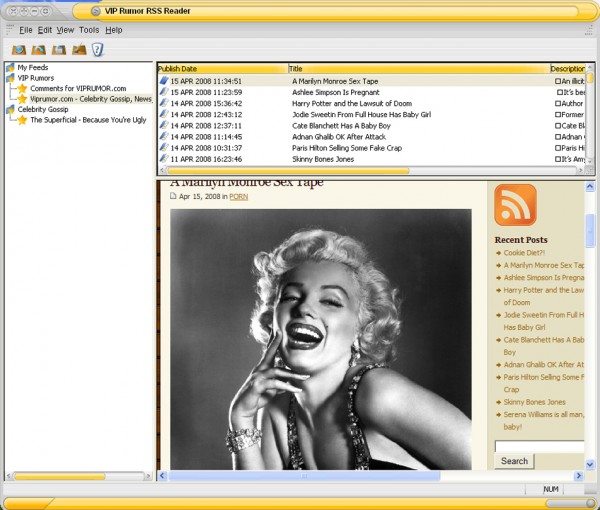Click the help shield question mark toolbar icon
The width and height of the screenshot is (600, 510).
[98, 49]
